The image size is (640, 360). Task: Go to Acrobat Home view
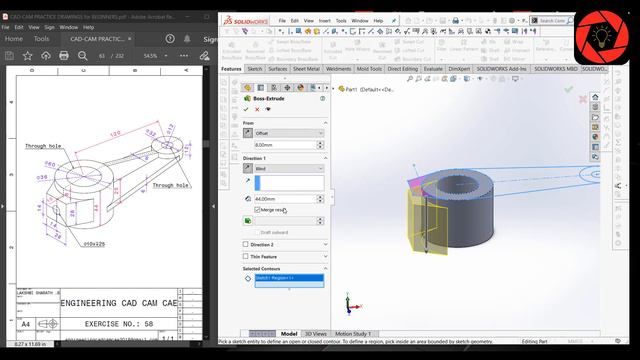point(14,39)
